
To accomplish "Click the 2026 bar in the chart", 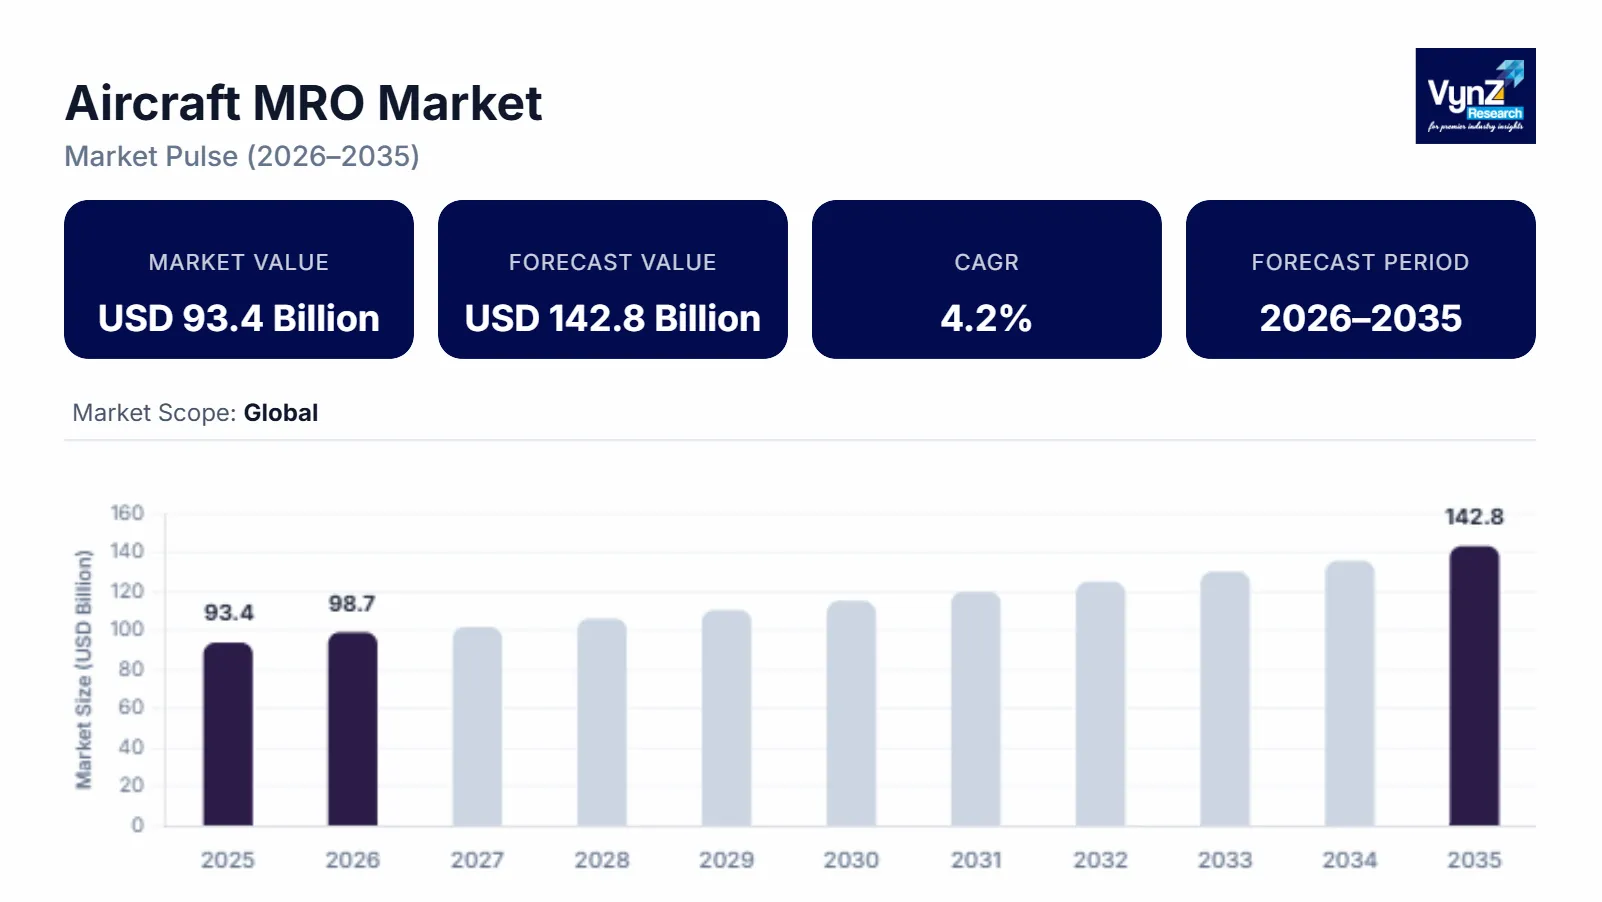I will [353, 729].
